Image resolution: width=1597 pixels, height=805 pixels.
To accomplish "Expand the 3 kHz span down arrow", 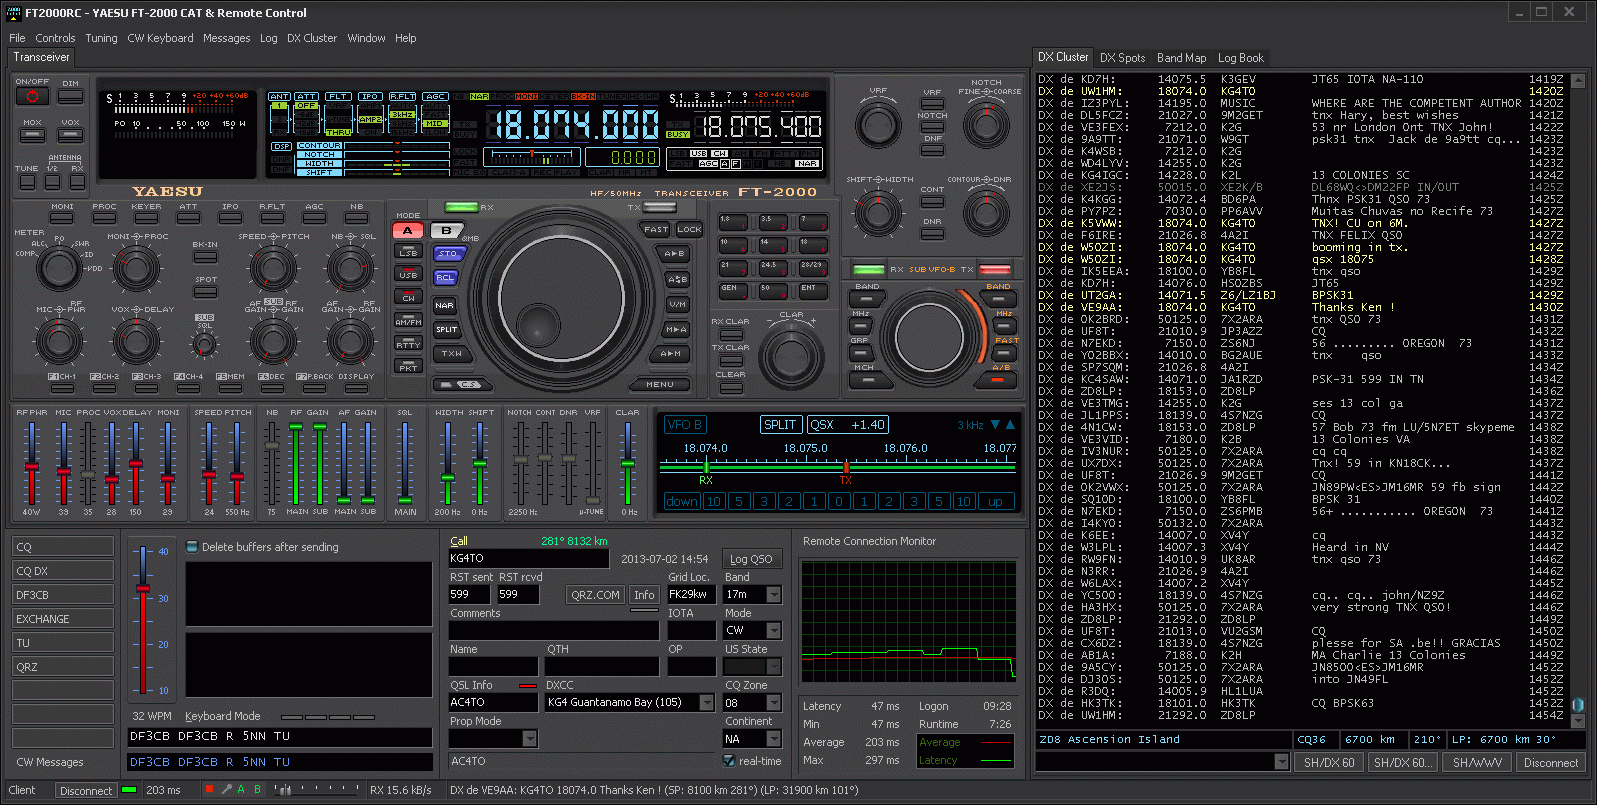I will [x=996, y=425].
